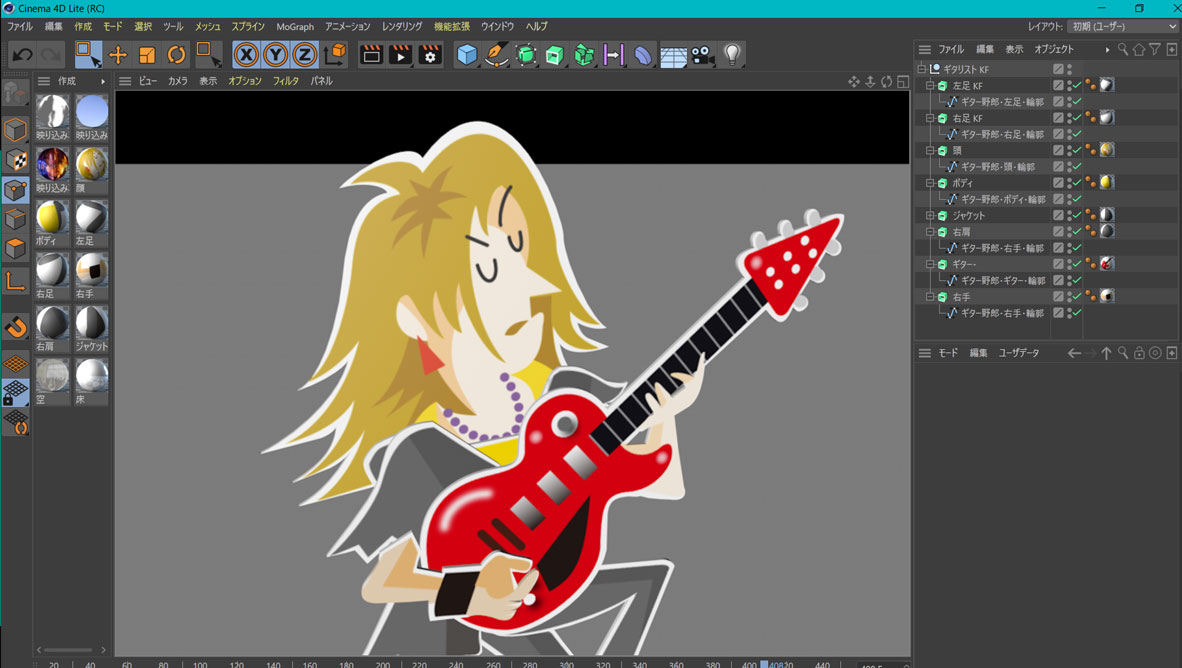Click the Spline Pen tool icon
Screen dimensions: 1182x668
496,55
